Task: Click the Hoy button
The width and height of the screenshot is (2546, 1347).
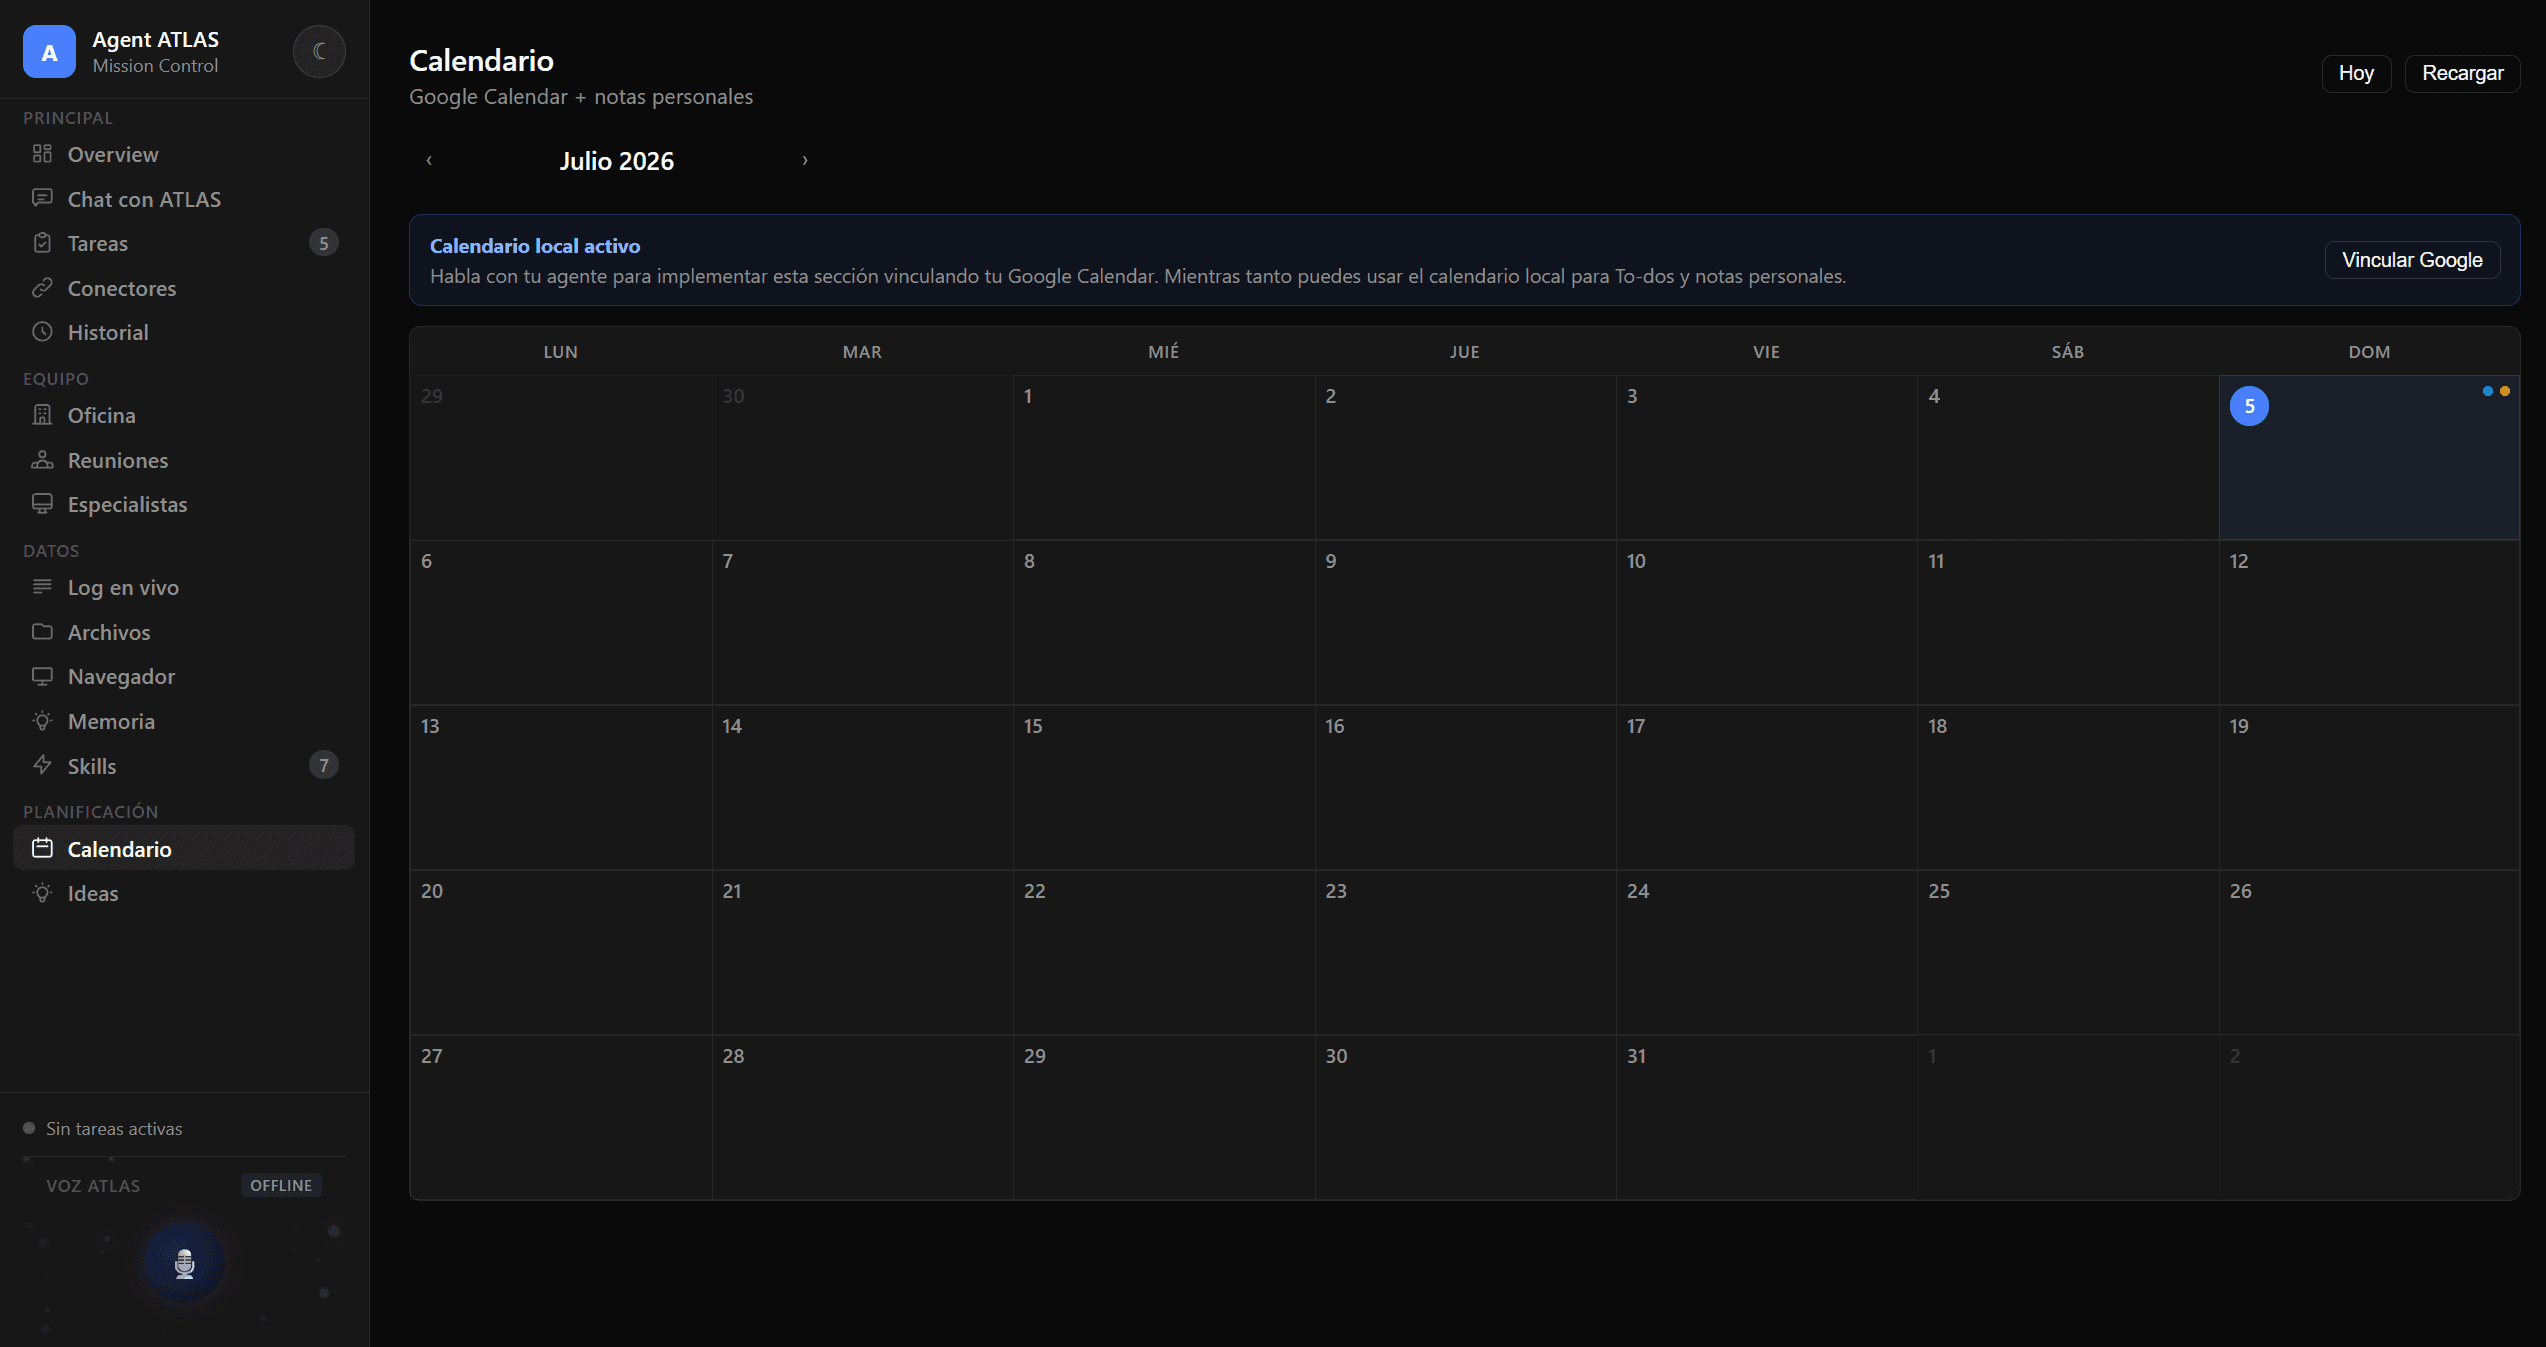Action: (x=2356, y=73)
